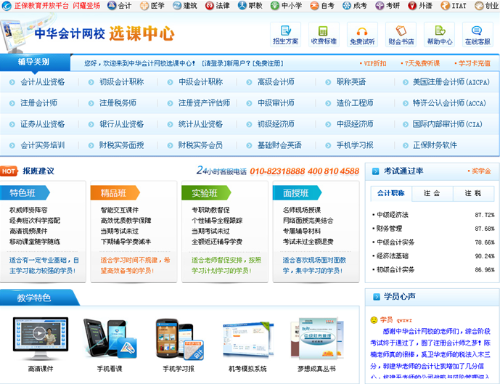Open the 高清课件 monitor thumbnail
The image size is (500, 384).
click(x=41, y=338)
